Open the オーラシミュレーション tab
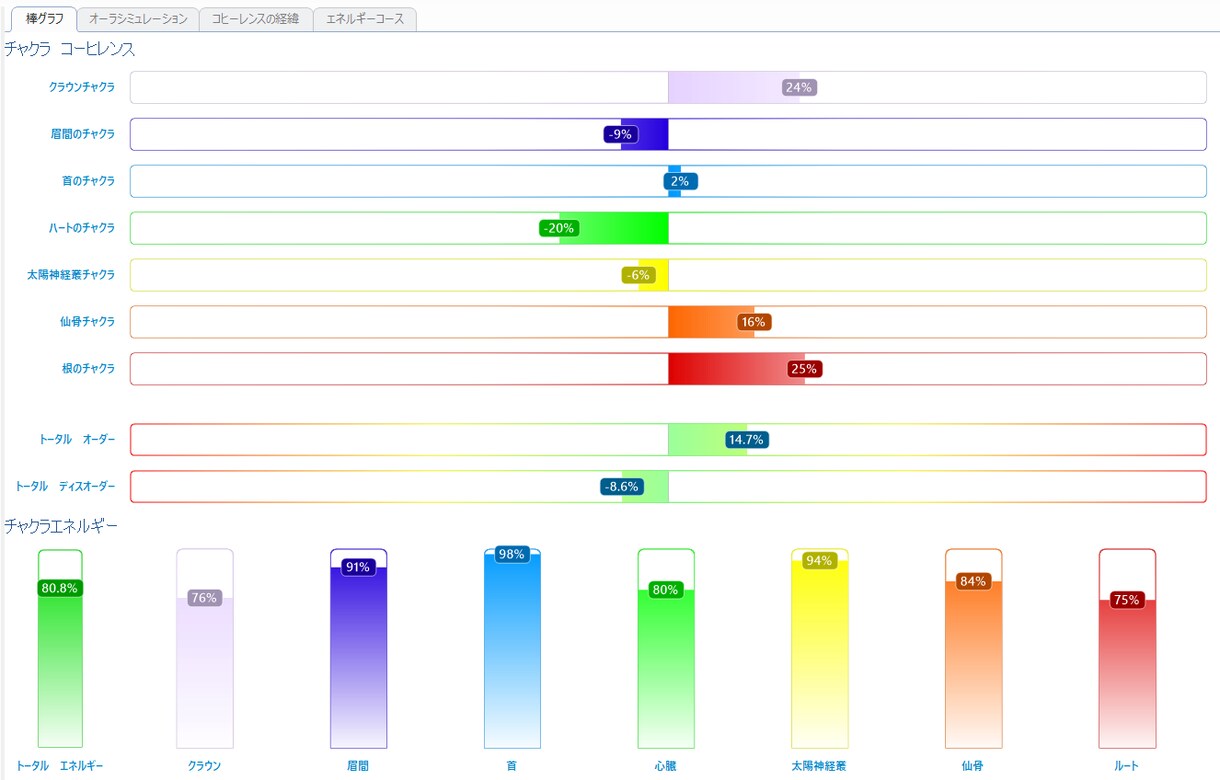The width and height of the screenshot is (1220, 780). [x=138, y=19]
